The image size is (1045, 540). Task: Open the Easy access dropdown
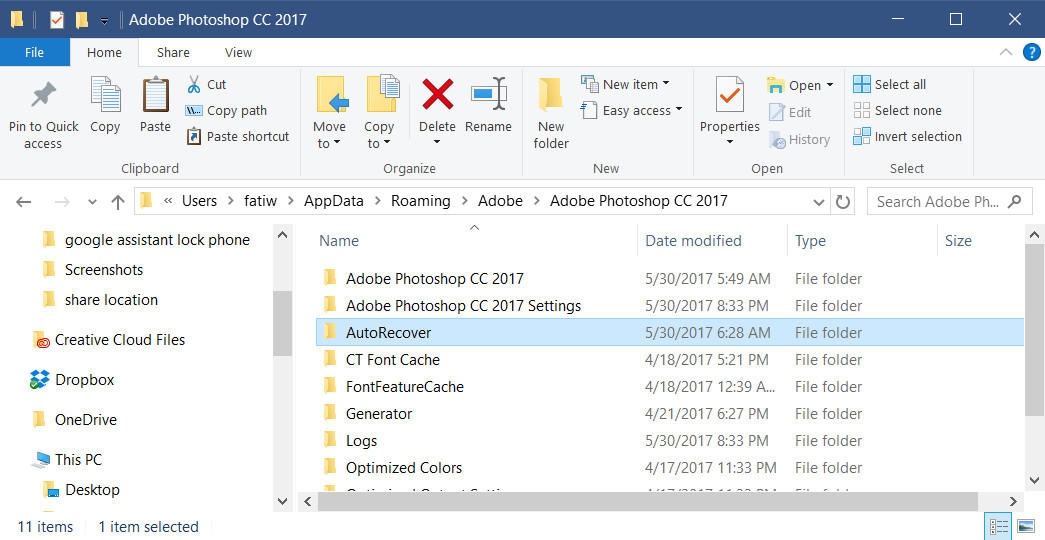(x=631, y=111)
